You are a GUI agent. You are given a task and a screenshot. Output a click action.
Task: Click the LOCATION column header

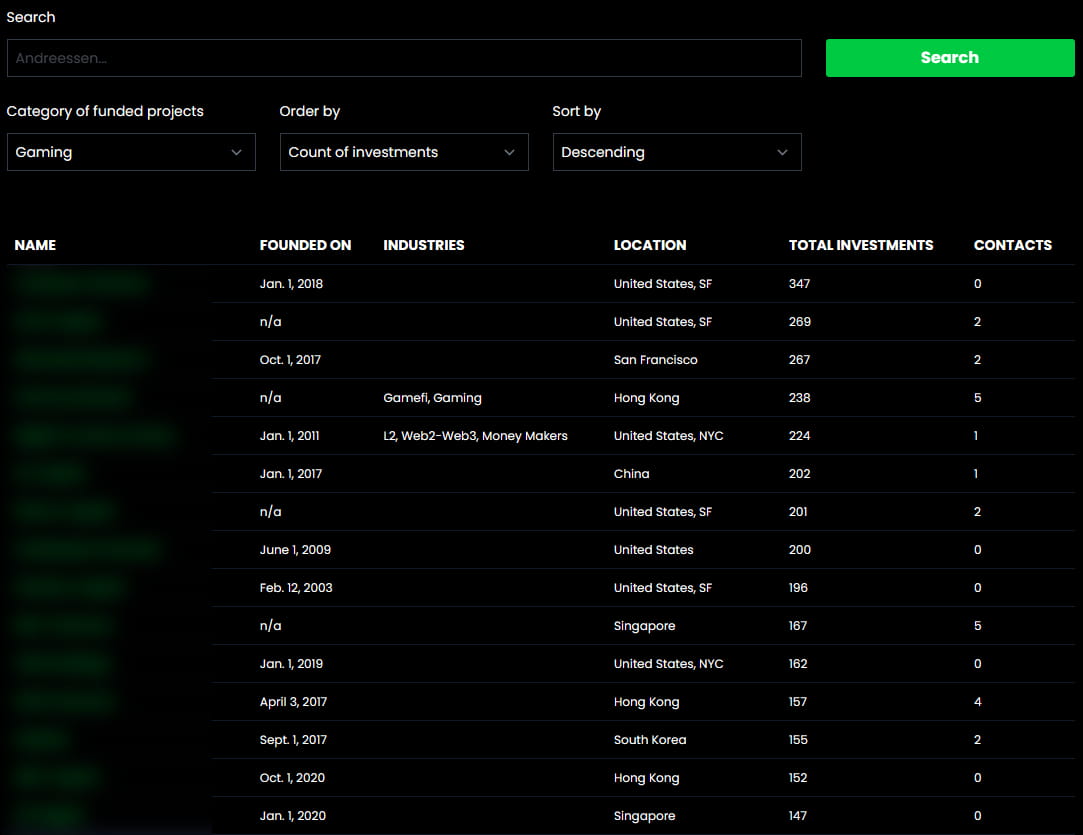click(650, 245)
